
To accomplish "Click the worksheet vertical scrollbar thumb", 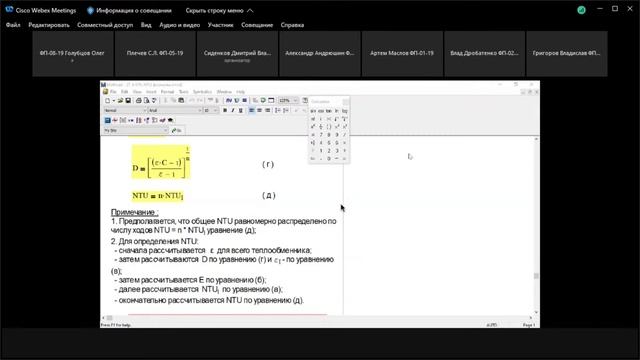I will pyautogui.click(x=536, y=276).
